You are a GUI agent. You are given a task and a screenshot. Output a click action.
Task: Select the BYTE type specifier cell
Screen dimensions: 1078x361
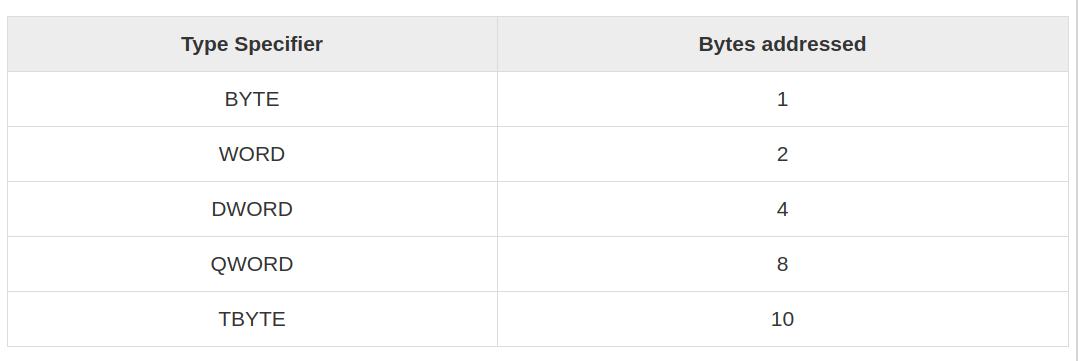252,99
